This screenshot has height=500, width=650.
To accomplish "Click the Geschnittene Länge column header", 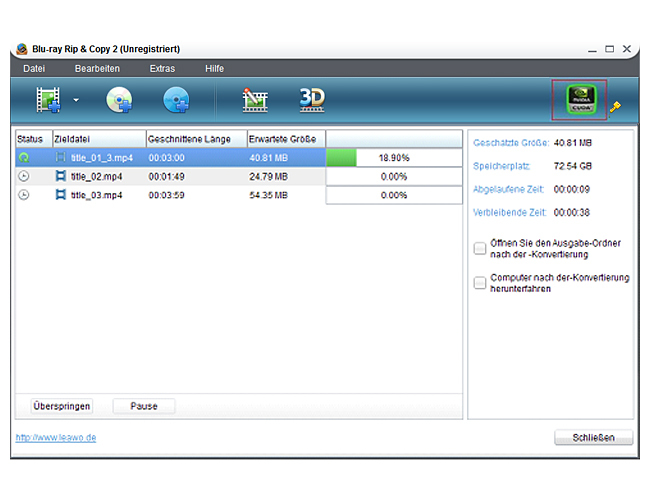I will (x=197, y=139).
